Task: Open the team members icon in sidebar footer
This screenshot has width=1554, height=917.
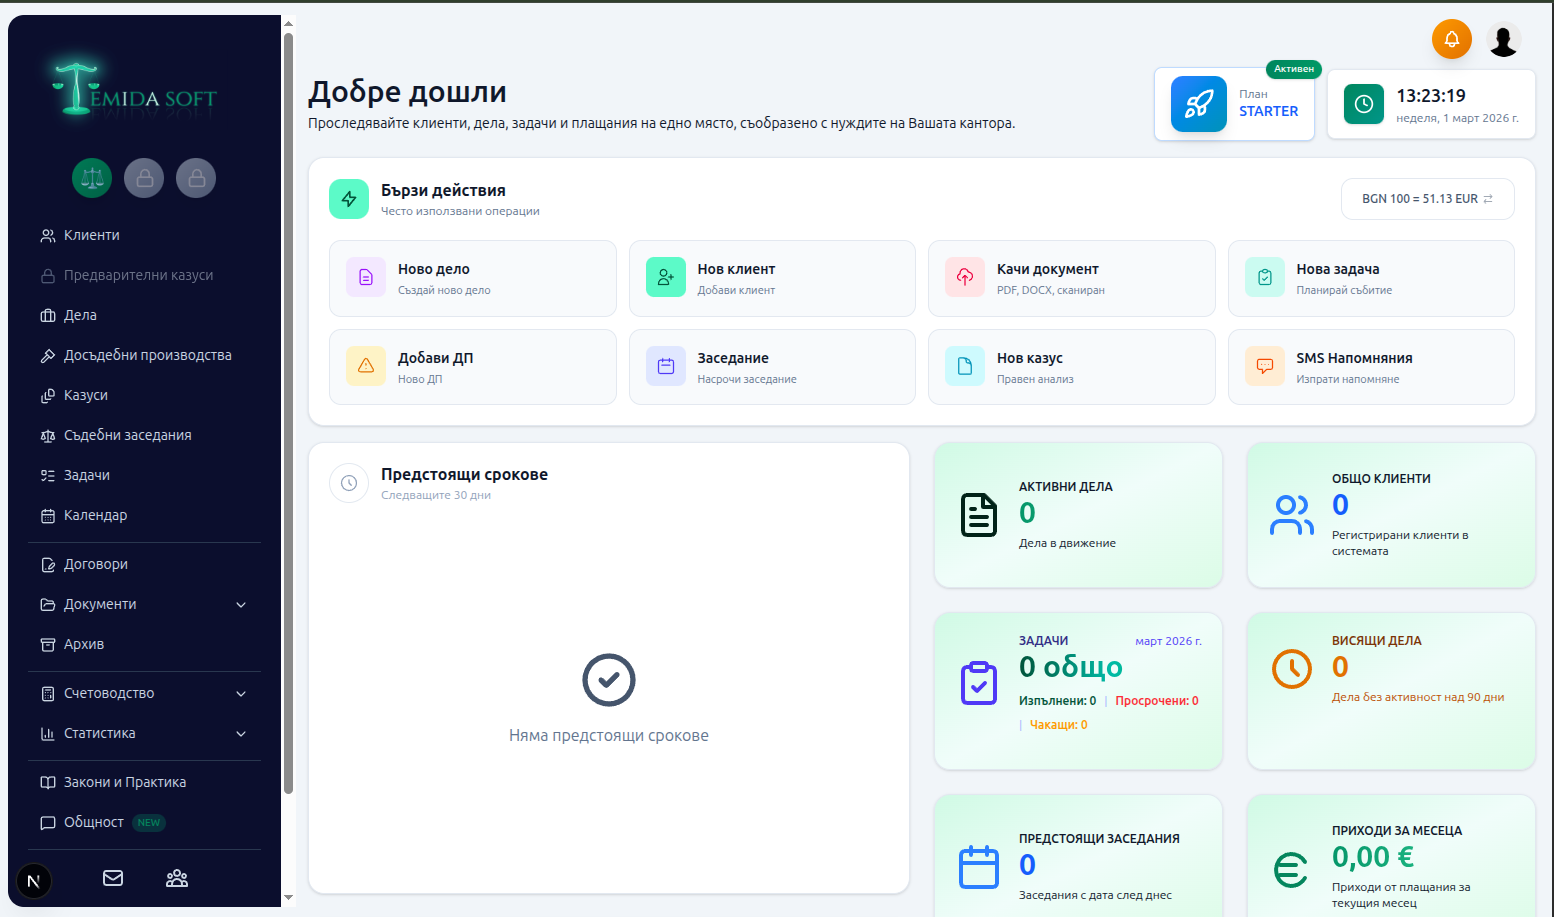Action: 177,878
